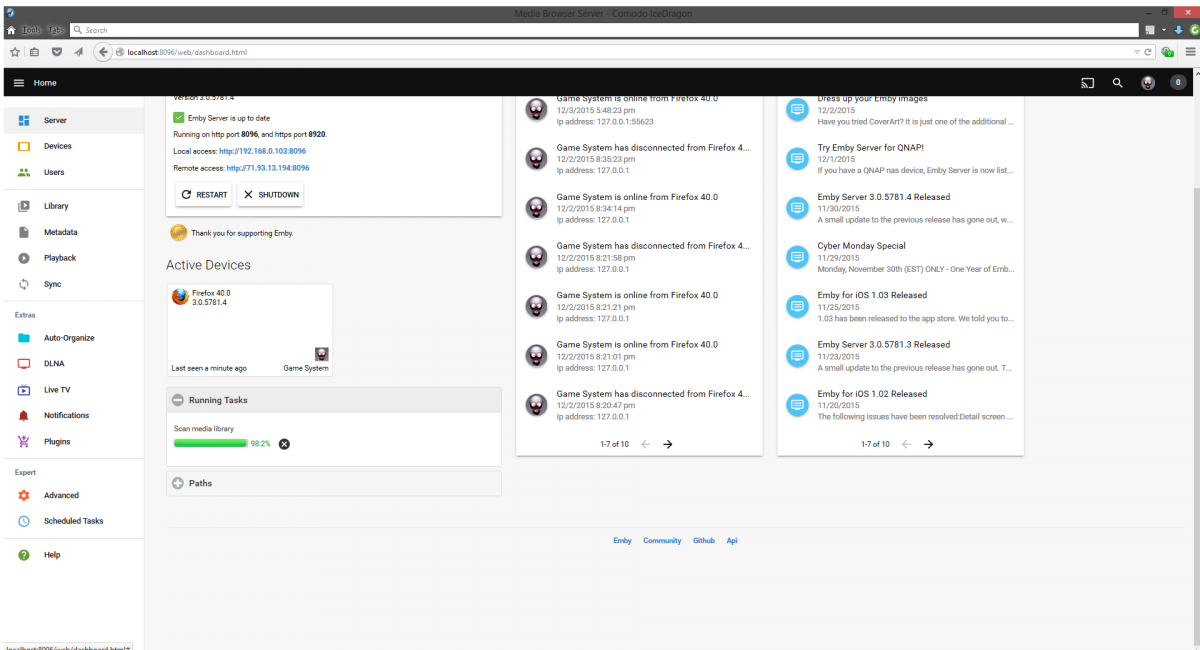Open the Notifications bell icon in sidebar

(24, 415)
